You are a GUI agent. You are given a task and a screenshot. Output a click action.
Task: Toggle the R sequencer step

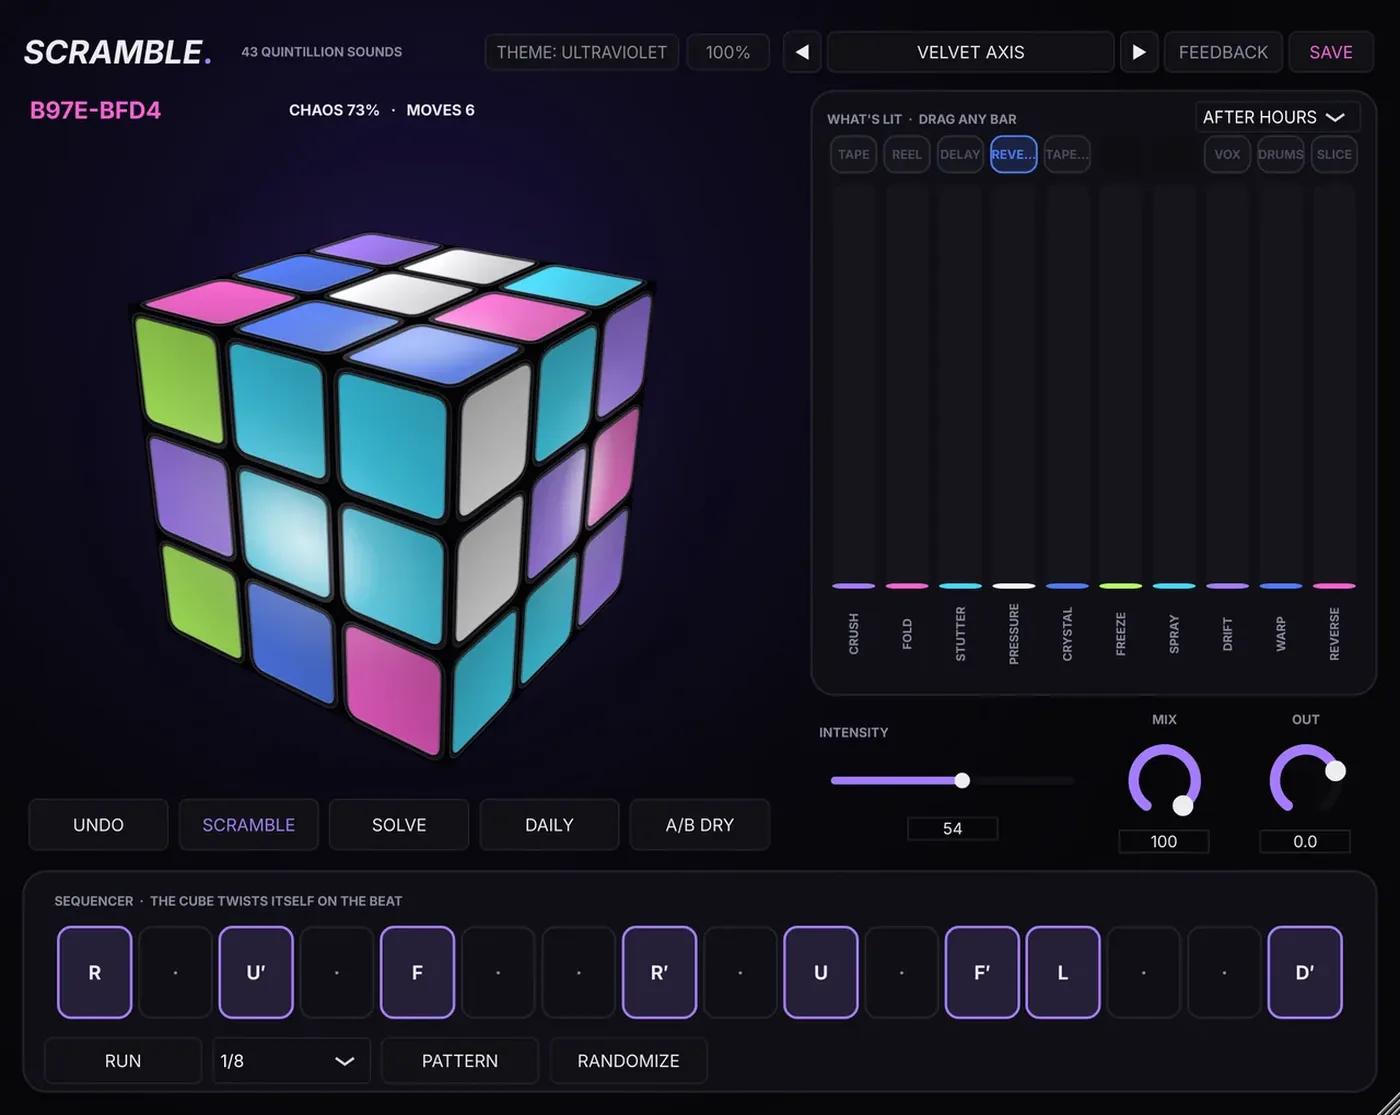point(95,972)
